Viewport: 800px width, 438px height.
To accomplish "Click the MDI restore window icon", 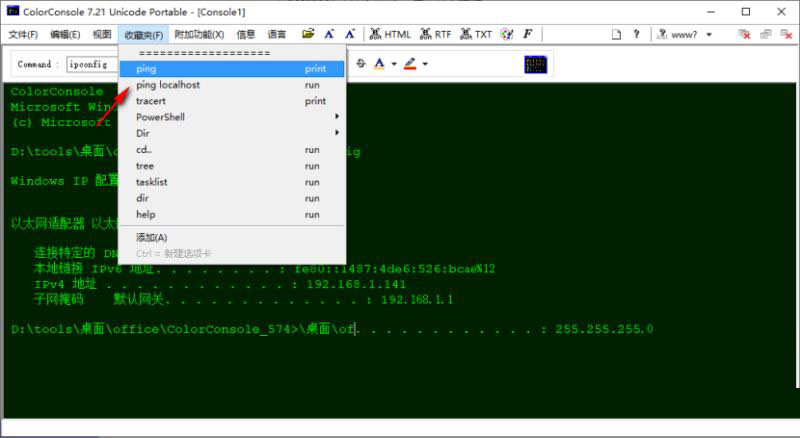I will [x=766, y=35].
